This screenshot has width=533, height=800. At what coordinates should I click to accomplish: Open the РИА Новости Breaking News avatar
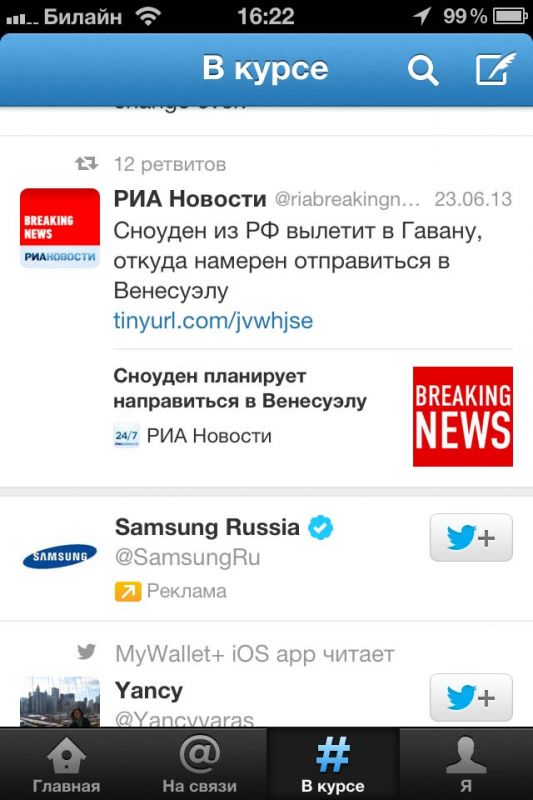(60, 228)
